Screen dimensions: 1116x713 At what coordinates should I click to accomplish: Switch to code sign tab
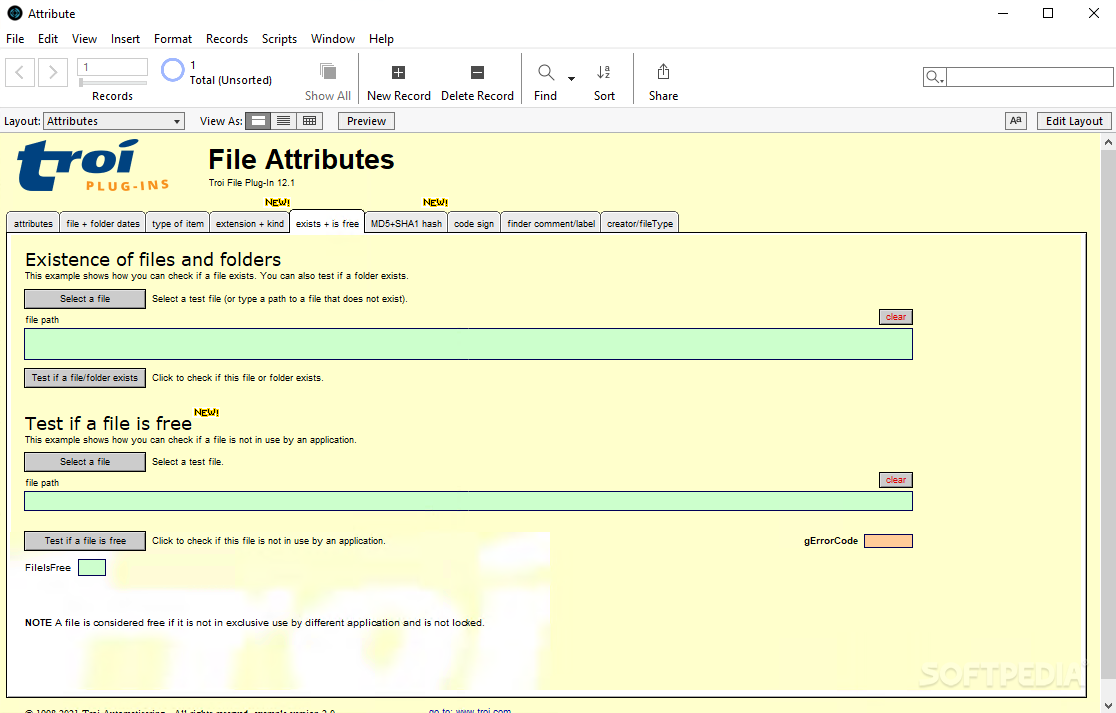[474, 223]
